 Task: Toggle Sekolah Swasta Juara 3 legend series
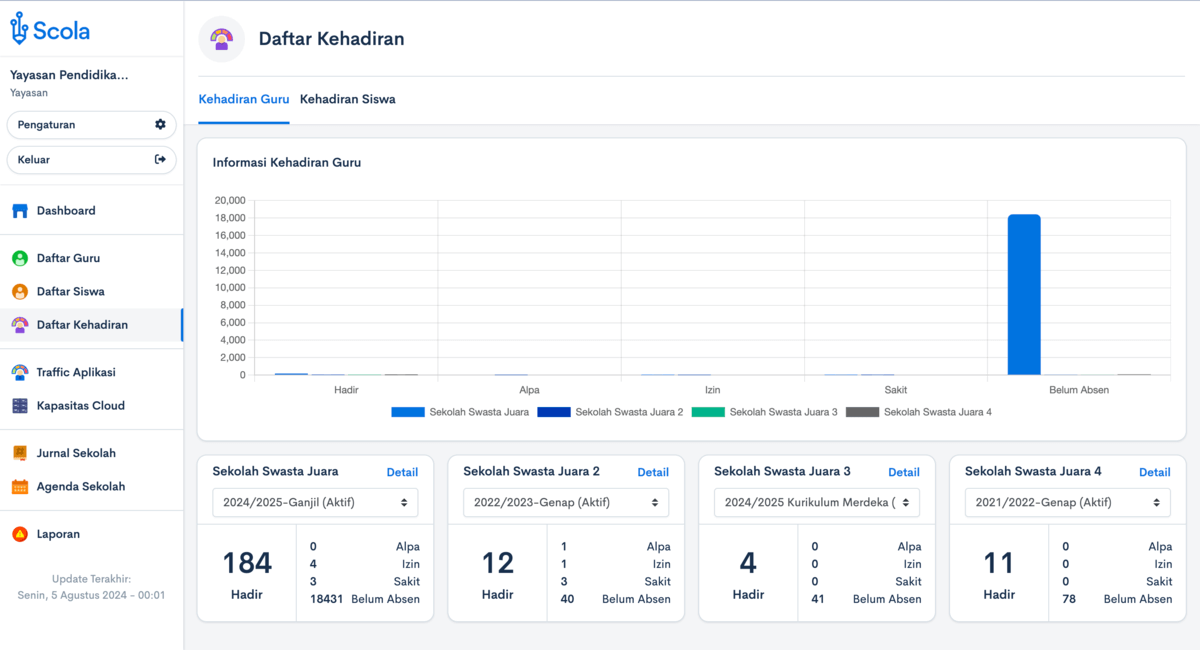point(765,412)
